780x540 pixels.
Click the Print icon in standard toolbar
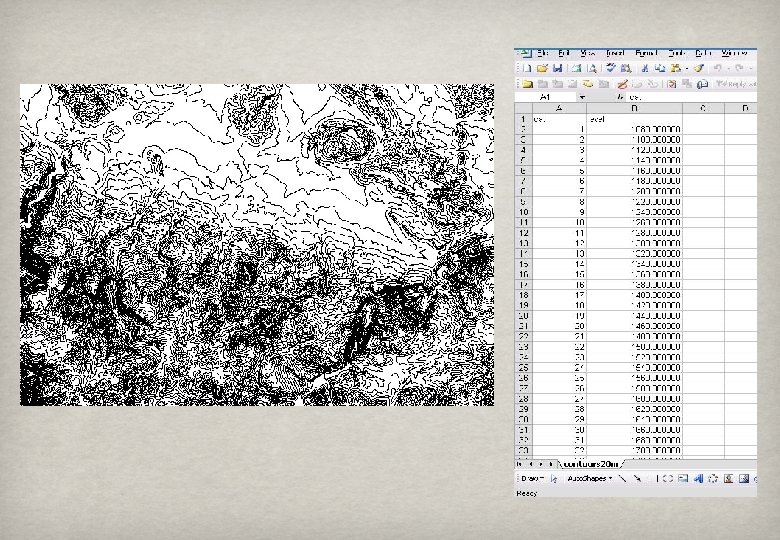pos(577,69)
